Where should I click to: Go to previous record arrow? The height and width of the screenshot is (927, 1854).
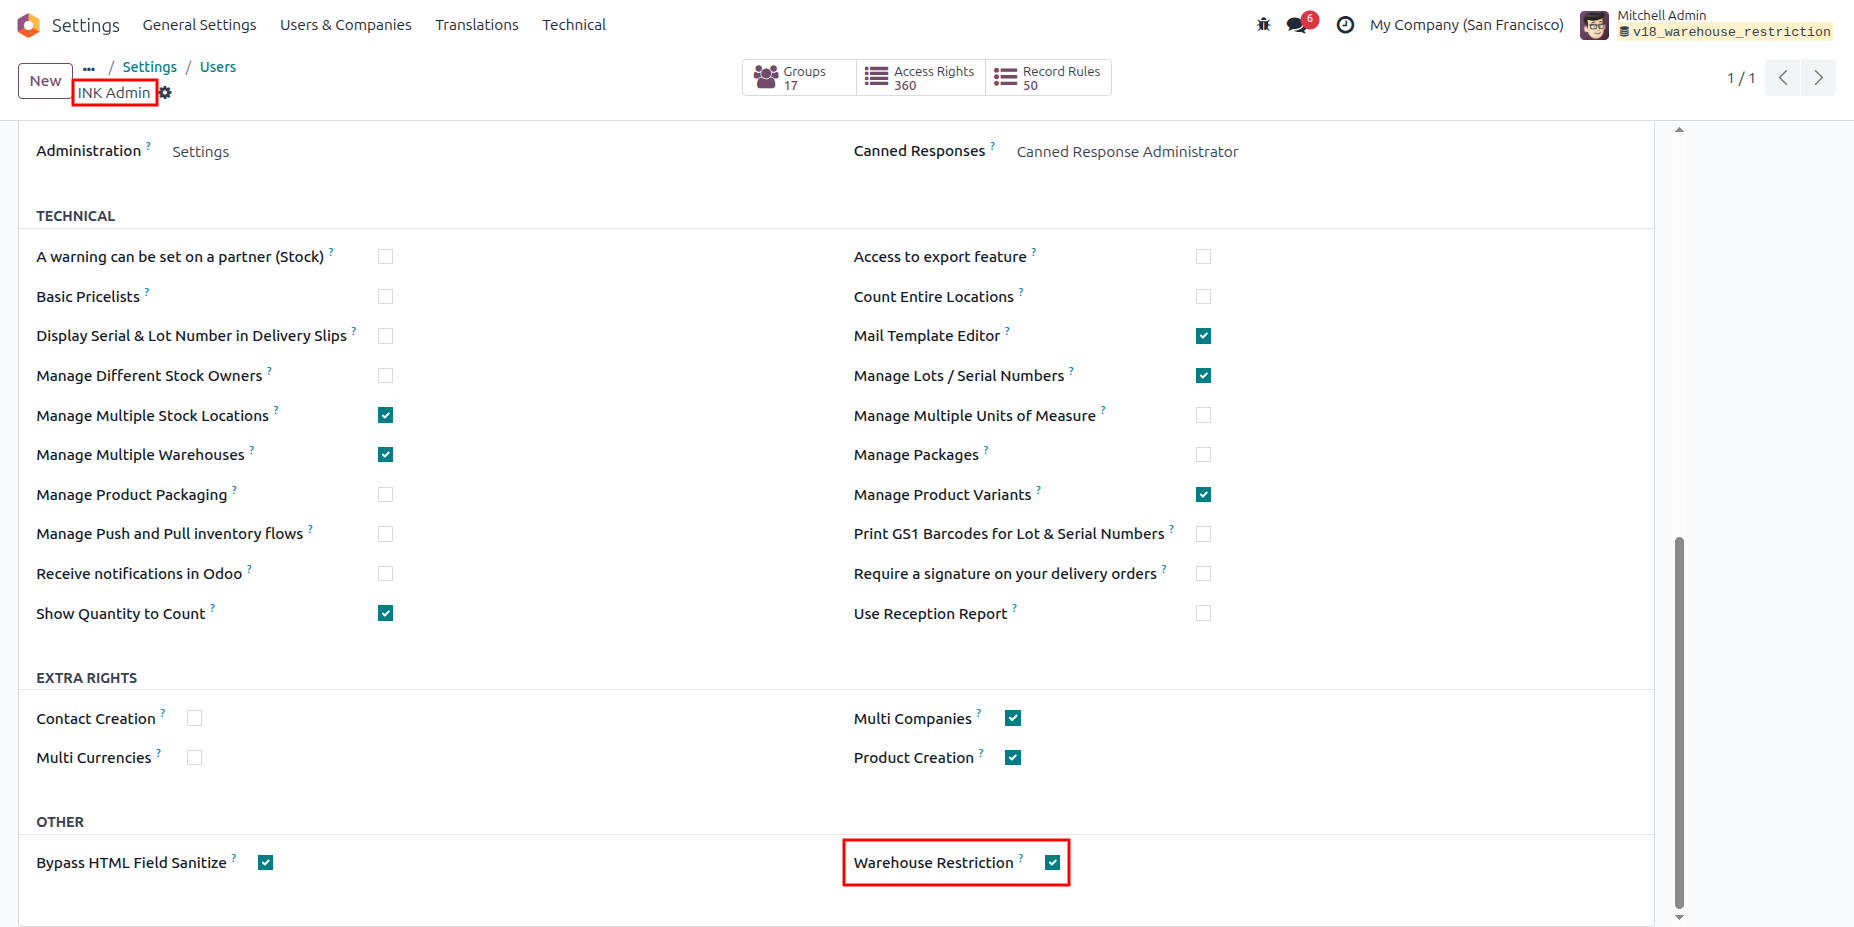[x=1783, y=78]
